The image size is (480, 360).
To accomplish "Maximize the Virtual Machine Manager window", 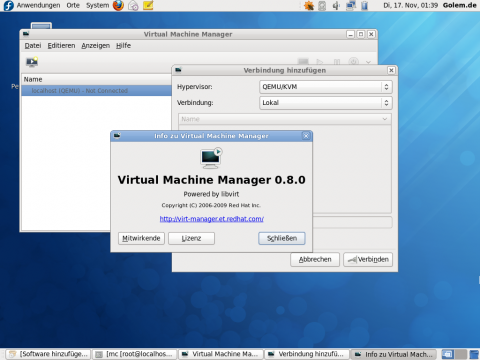I will (x=361, y=34).
